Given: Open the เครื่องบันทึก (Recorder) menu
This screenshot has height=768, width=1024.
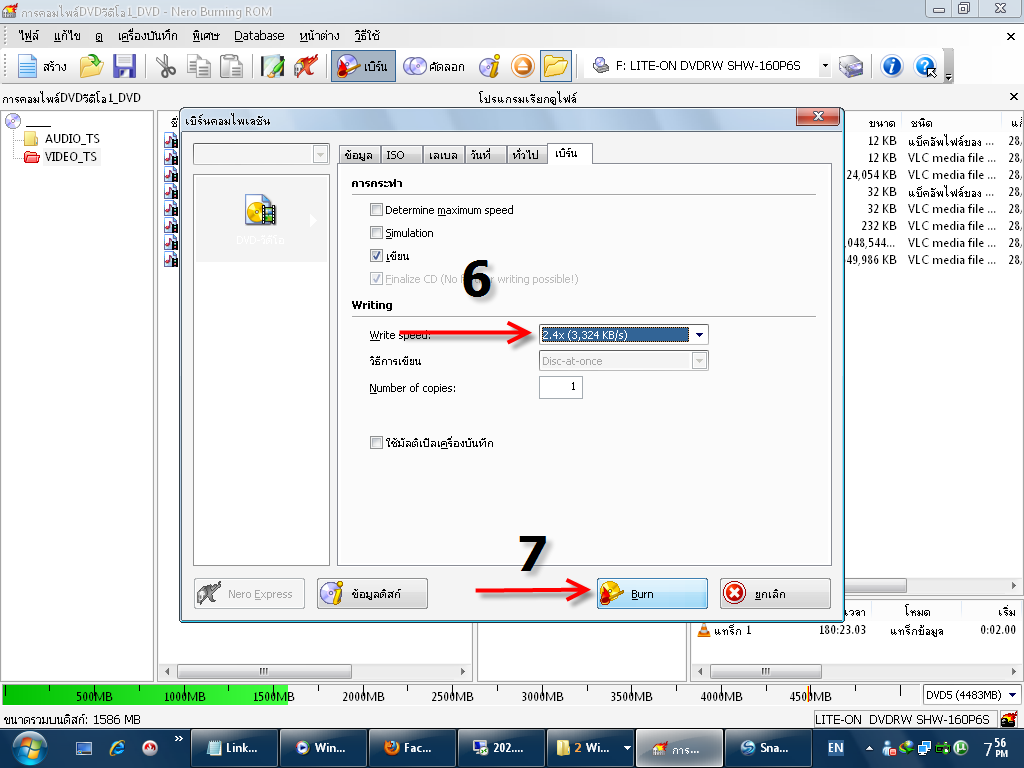Looking at the screenshot, I should (148, 36).
